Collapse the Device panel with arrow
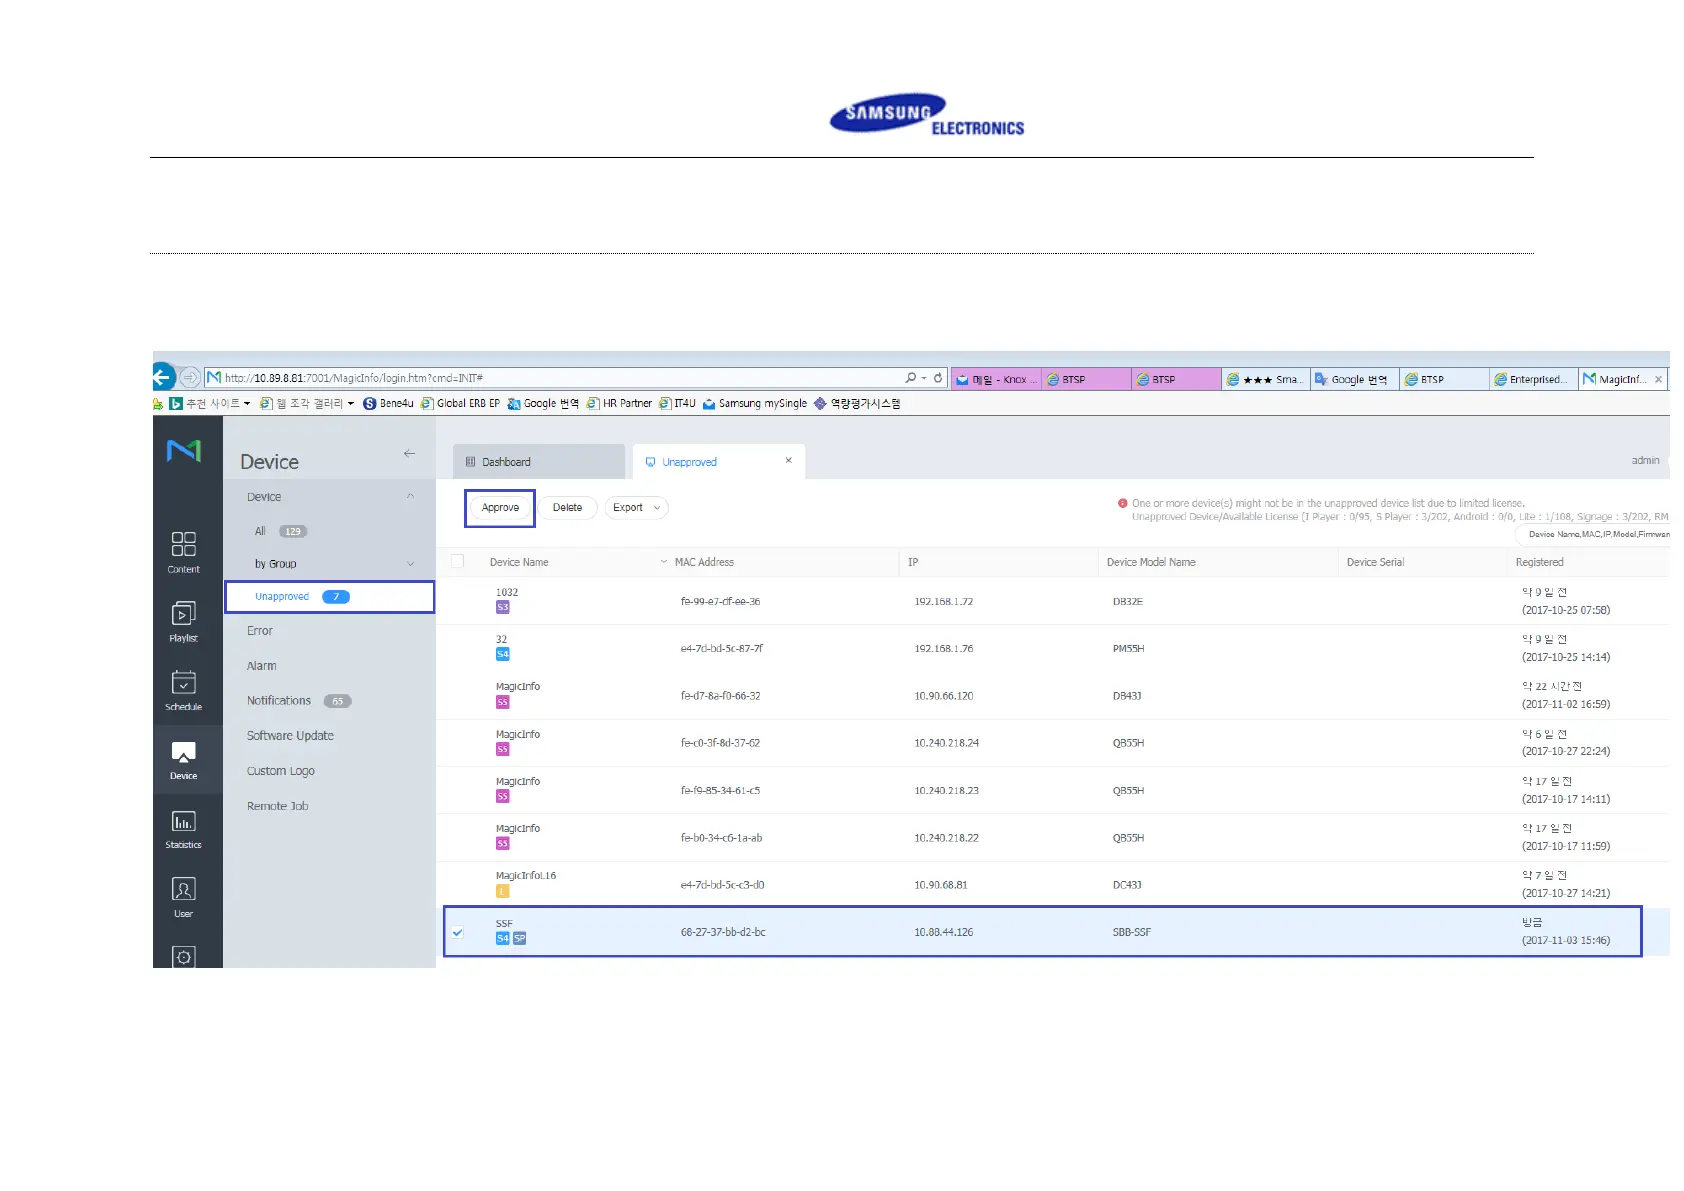1684x1191 pixels. pos(409,454)
